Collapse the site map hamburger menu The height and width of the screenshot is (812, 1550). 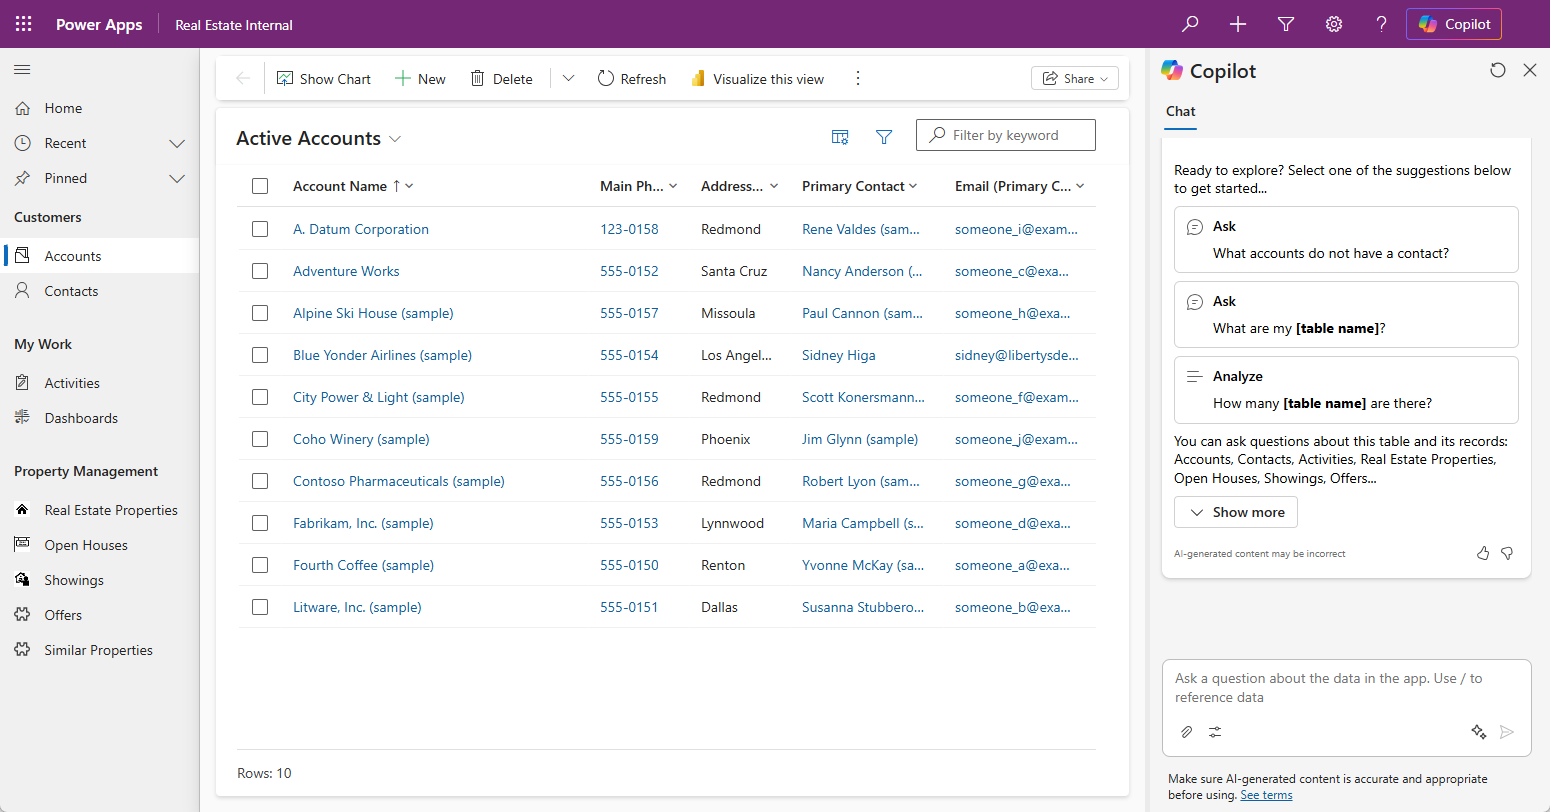point(22,69)
